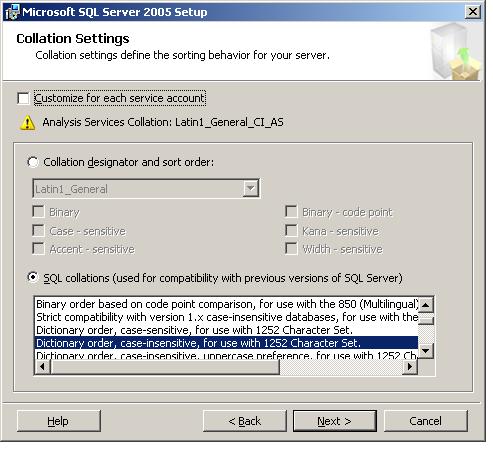Click the setup icon in the title bar

point(12,12)
